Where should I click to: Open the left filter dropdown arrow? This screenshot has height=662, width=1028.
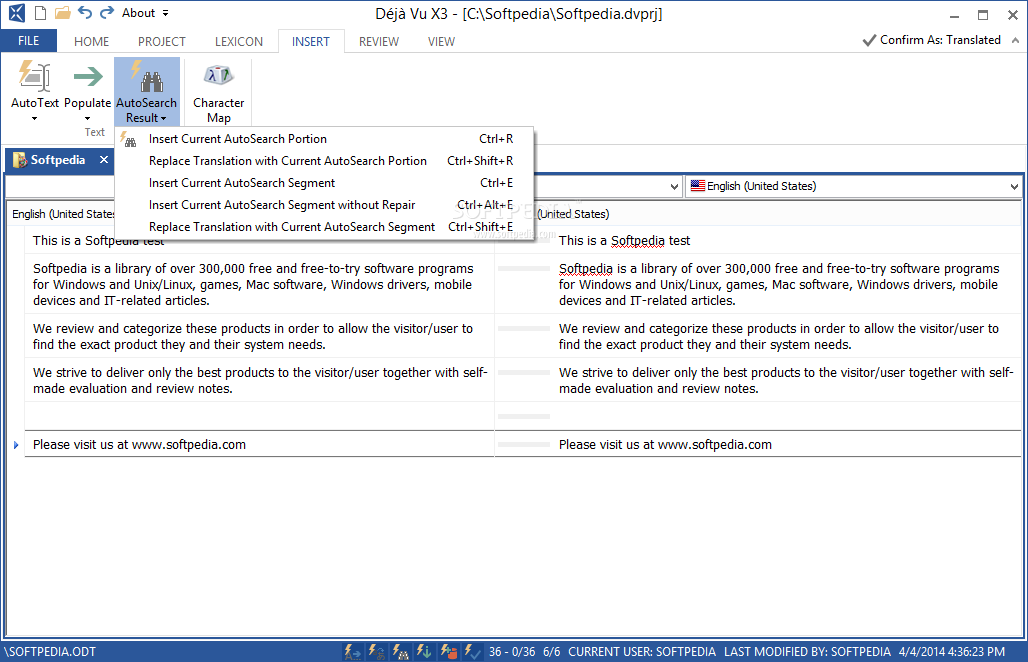coord(674,187)
